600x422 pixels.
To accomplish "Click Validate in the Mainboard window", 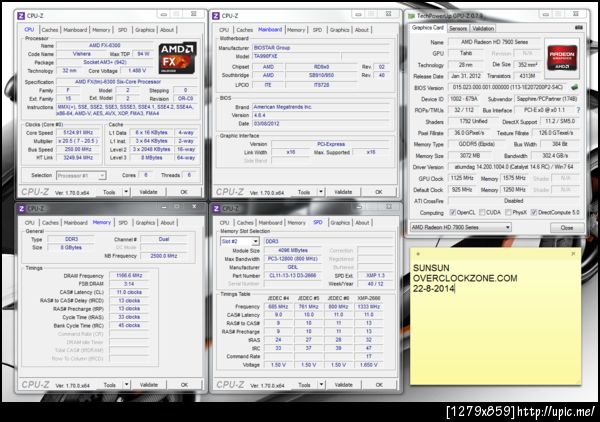I will tap(343, 192).
